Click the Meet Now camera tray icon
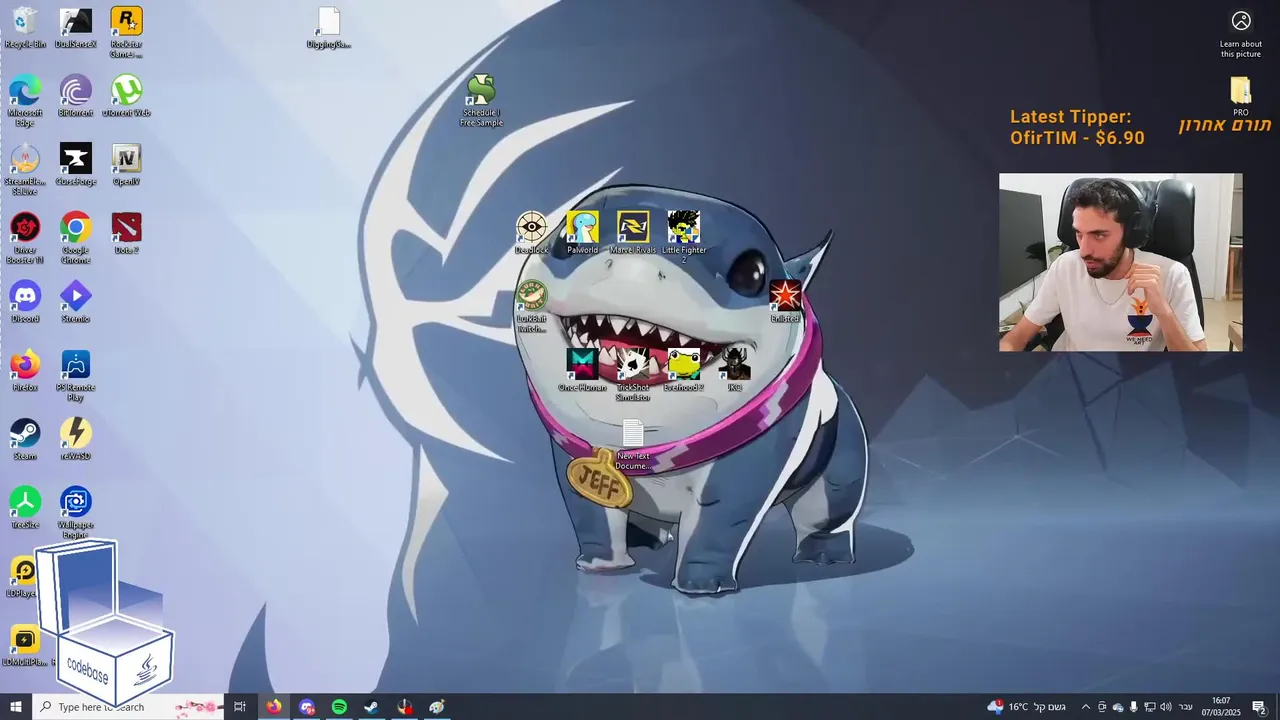This screenshot has height=720, width=1280. coord(1102,707)
